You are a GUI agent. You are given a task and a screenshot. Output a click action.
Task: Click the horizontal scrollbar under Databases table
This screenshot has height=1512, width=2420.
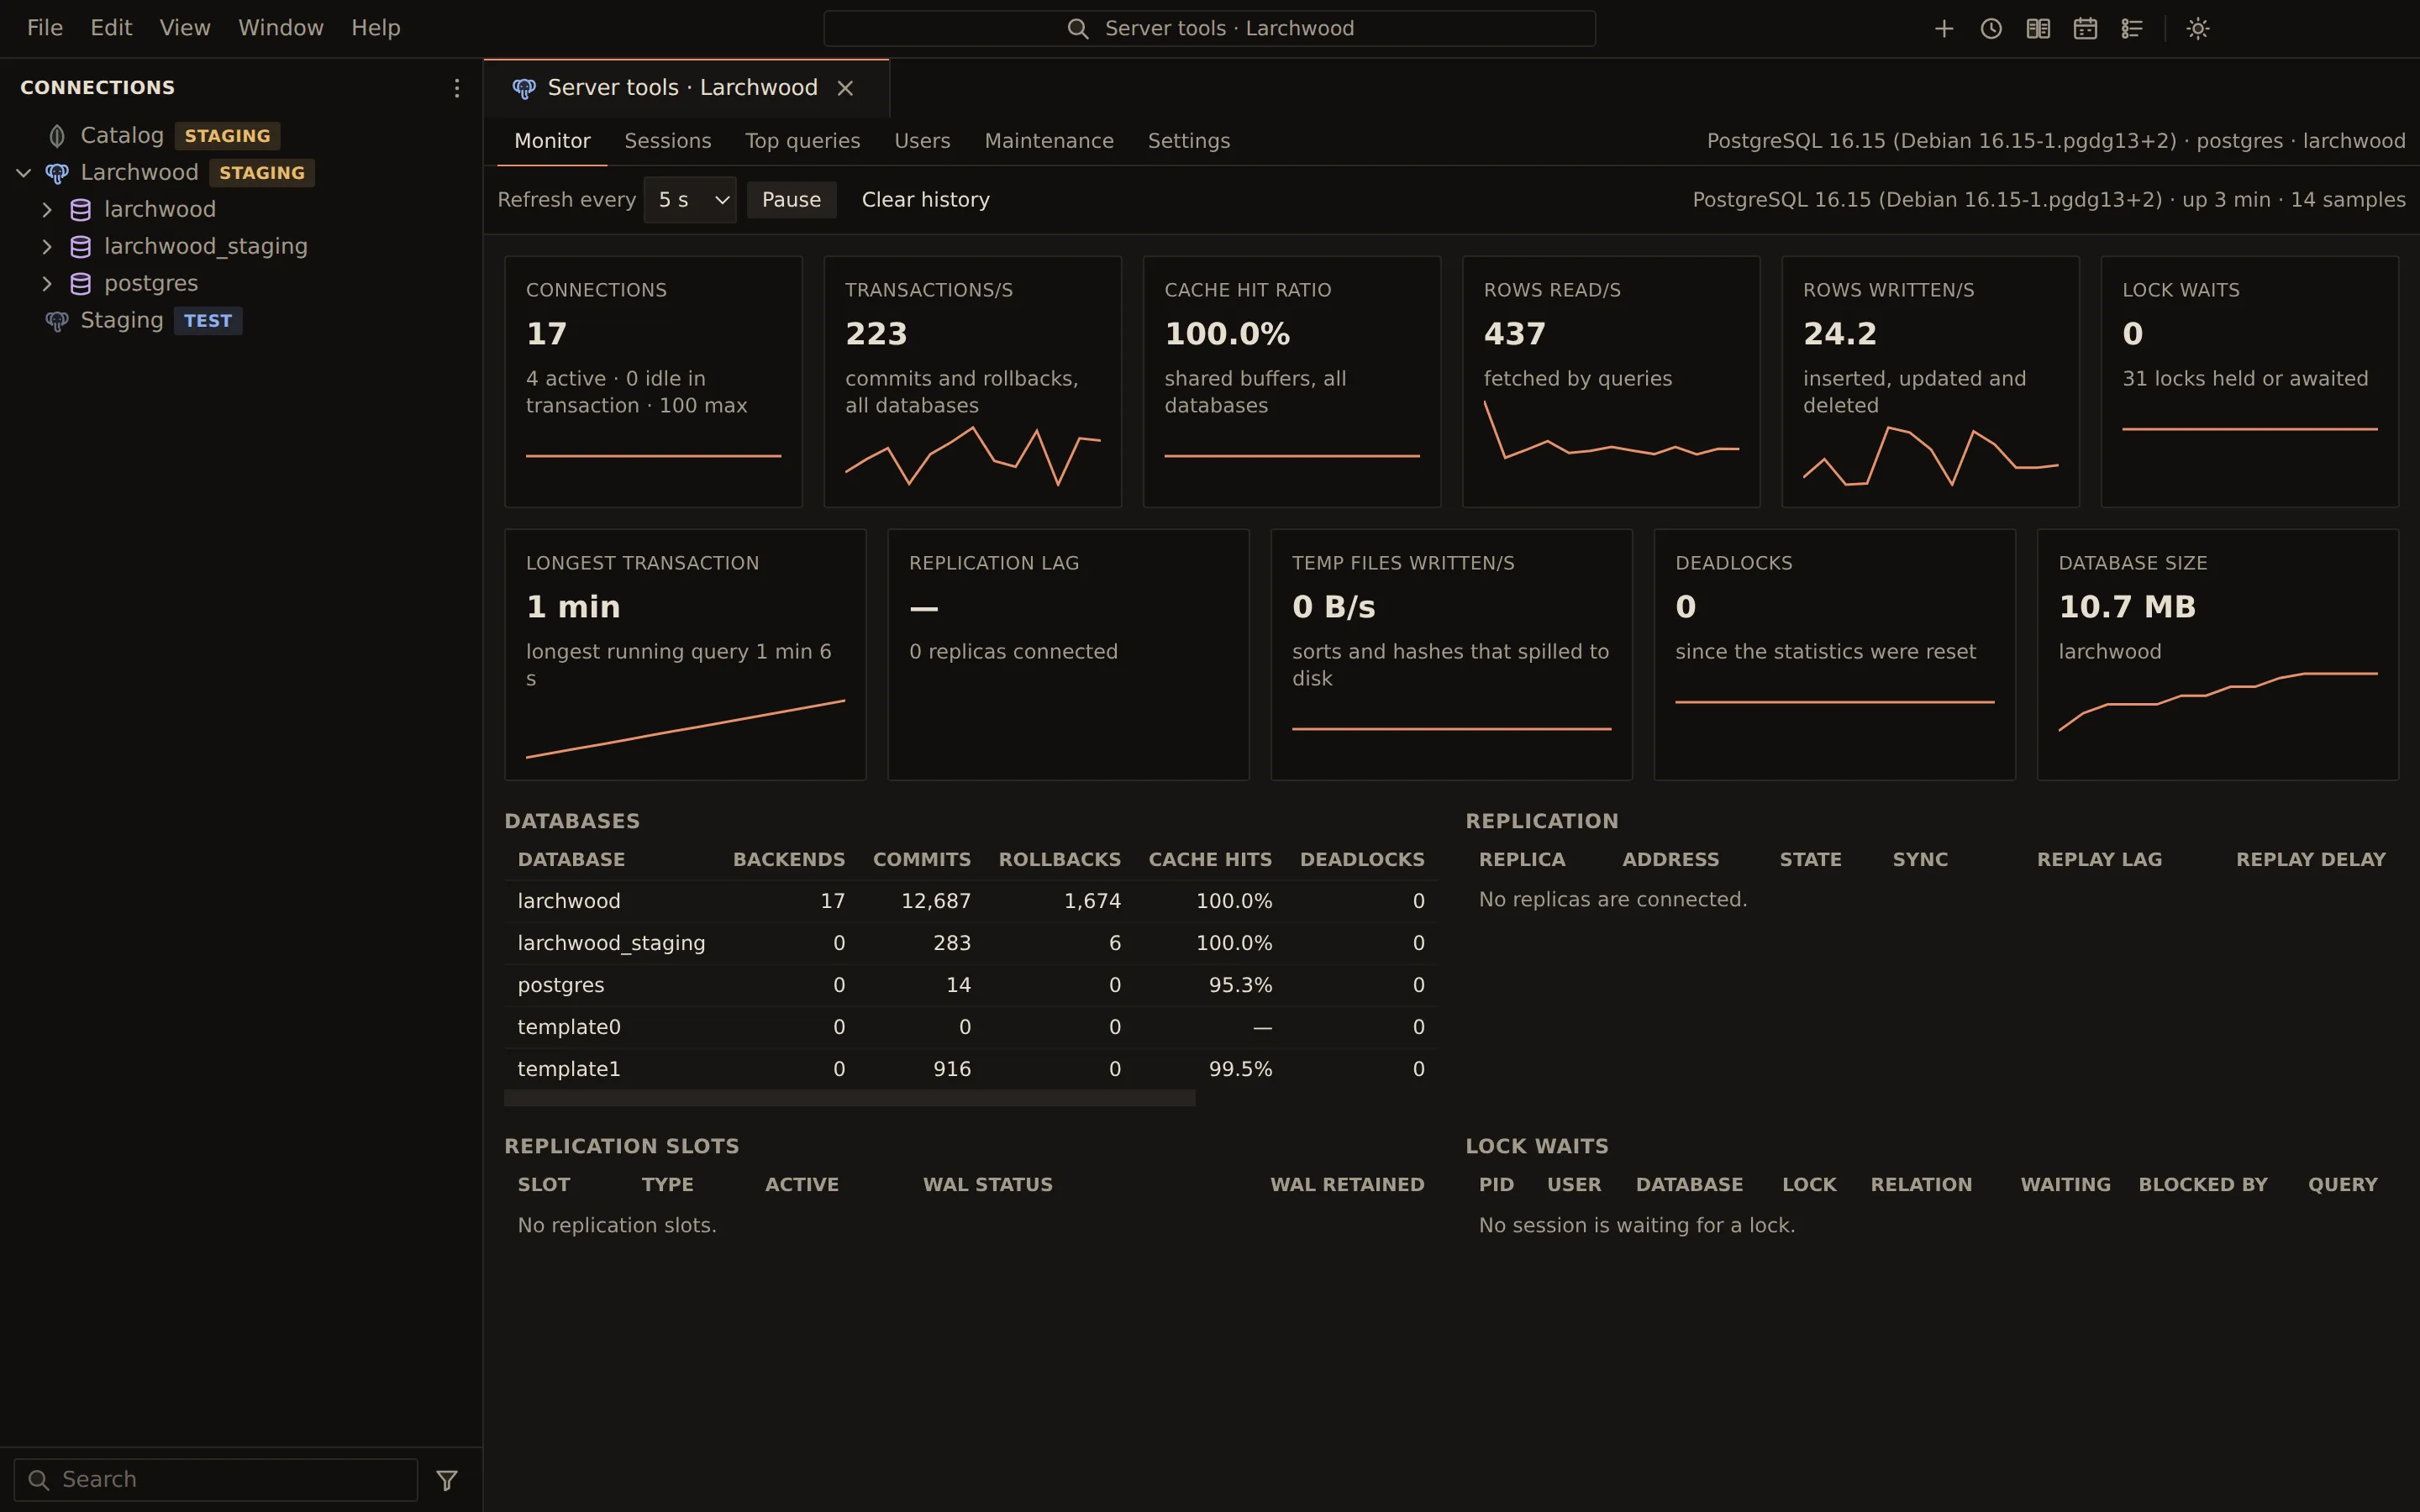pos(849,1098)
